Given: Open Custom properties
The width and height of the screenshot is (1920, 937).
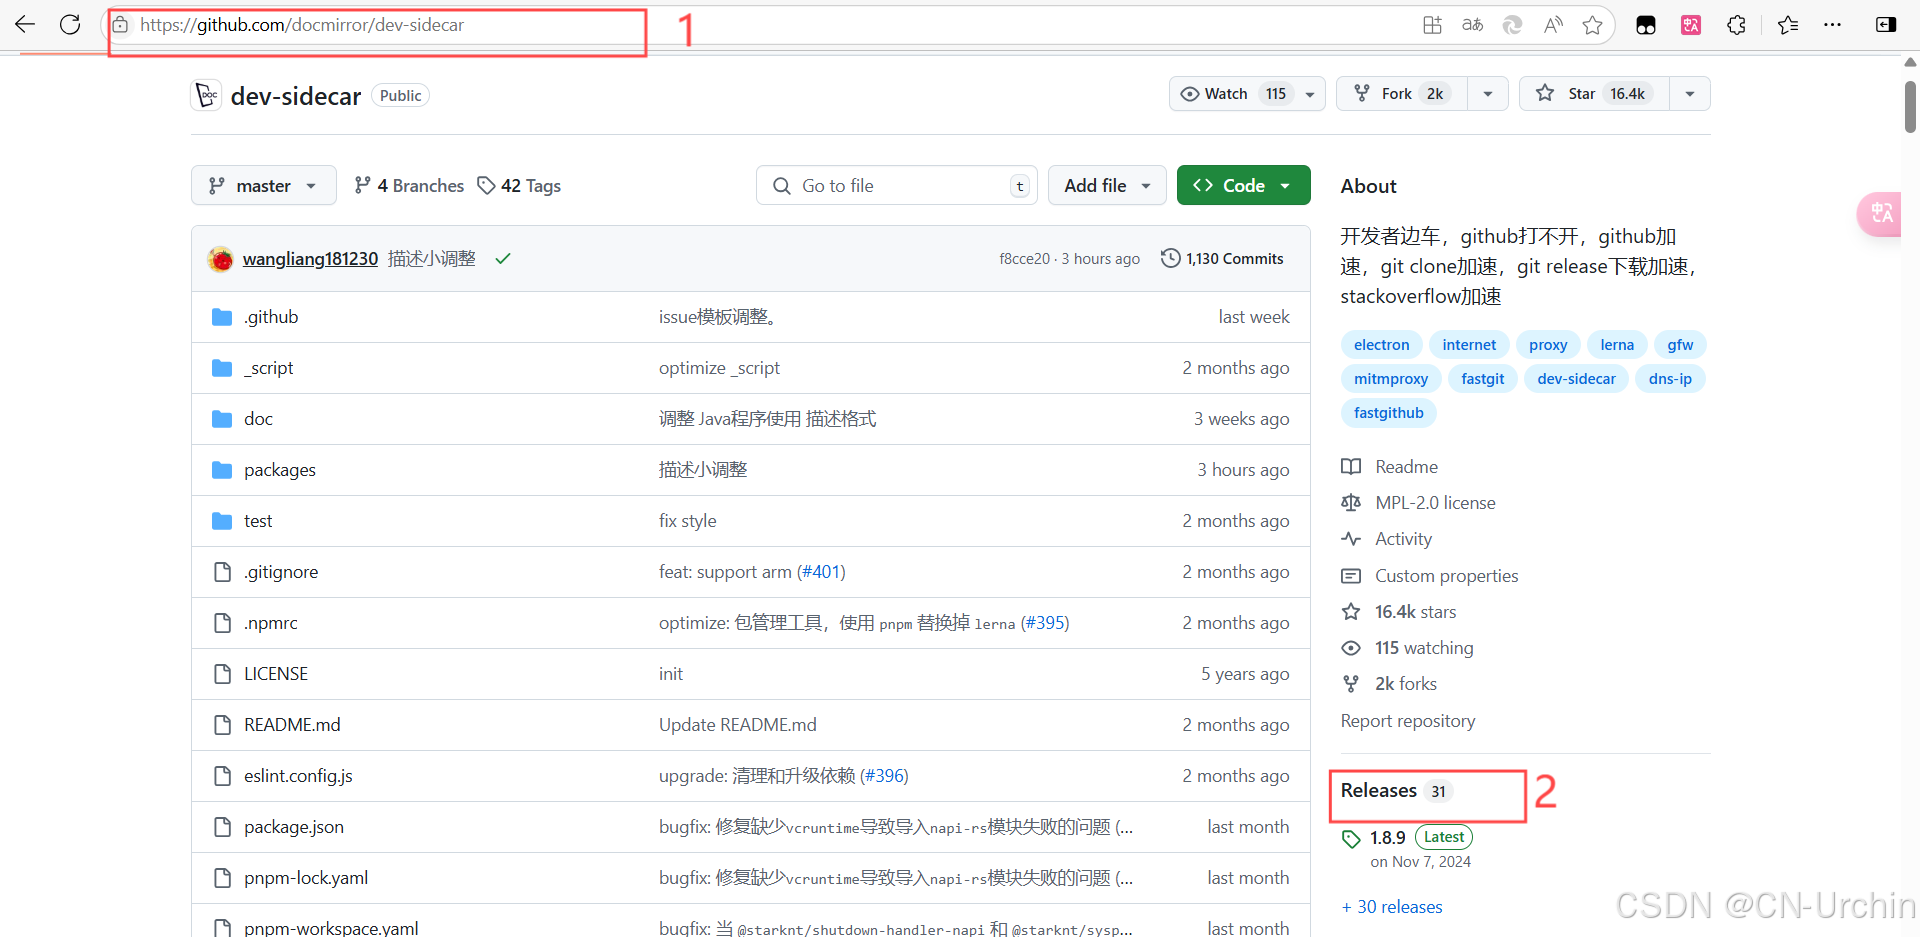Looking at the screenshot, I should 1430,576.
